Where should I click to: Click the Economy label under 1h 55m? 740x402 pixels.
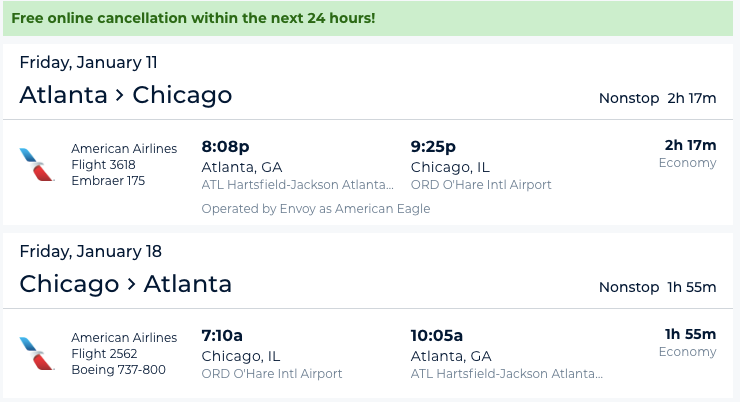(x=688, y=352)
